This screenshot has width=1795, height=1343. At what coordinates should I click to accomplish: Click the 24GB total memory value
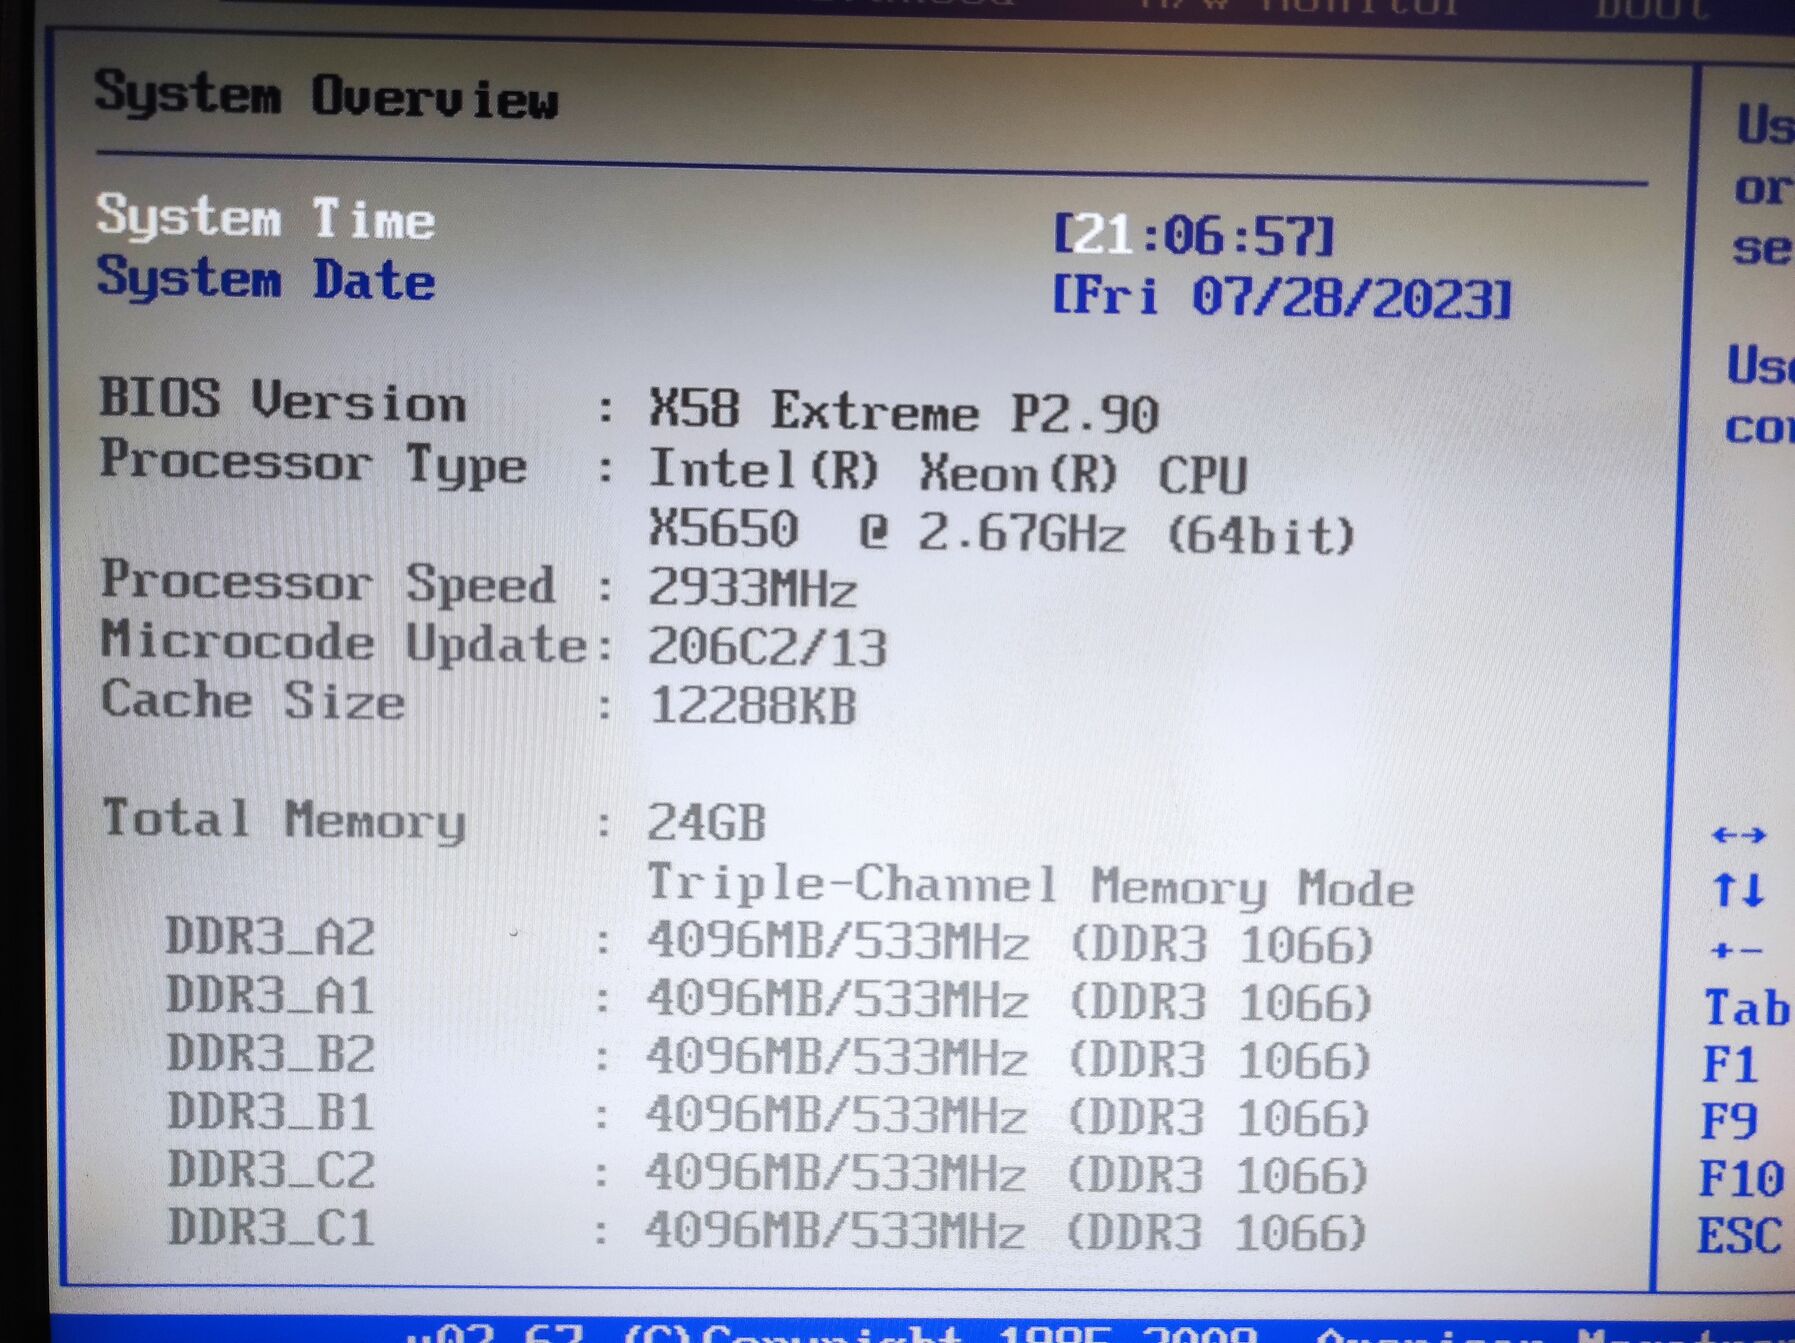point(707,823)
